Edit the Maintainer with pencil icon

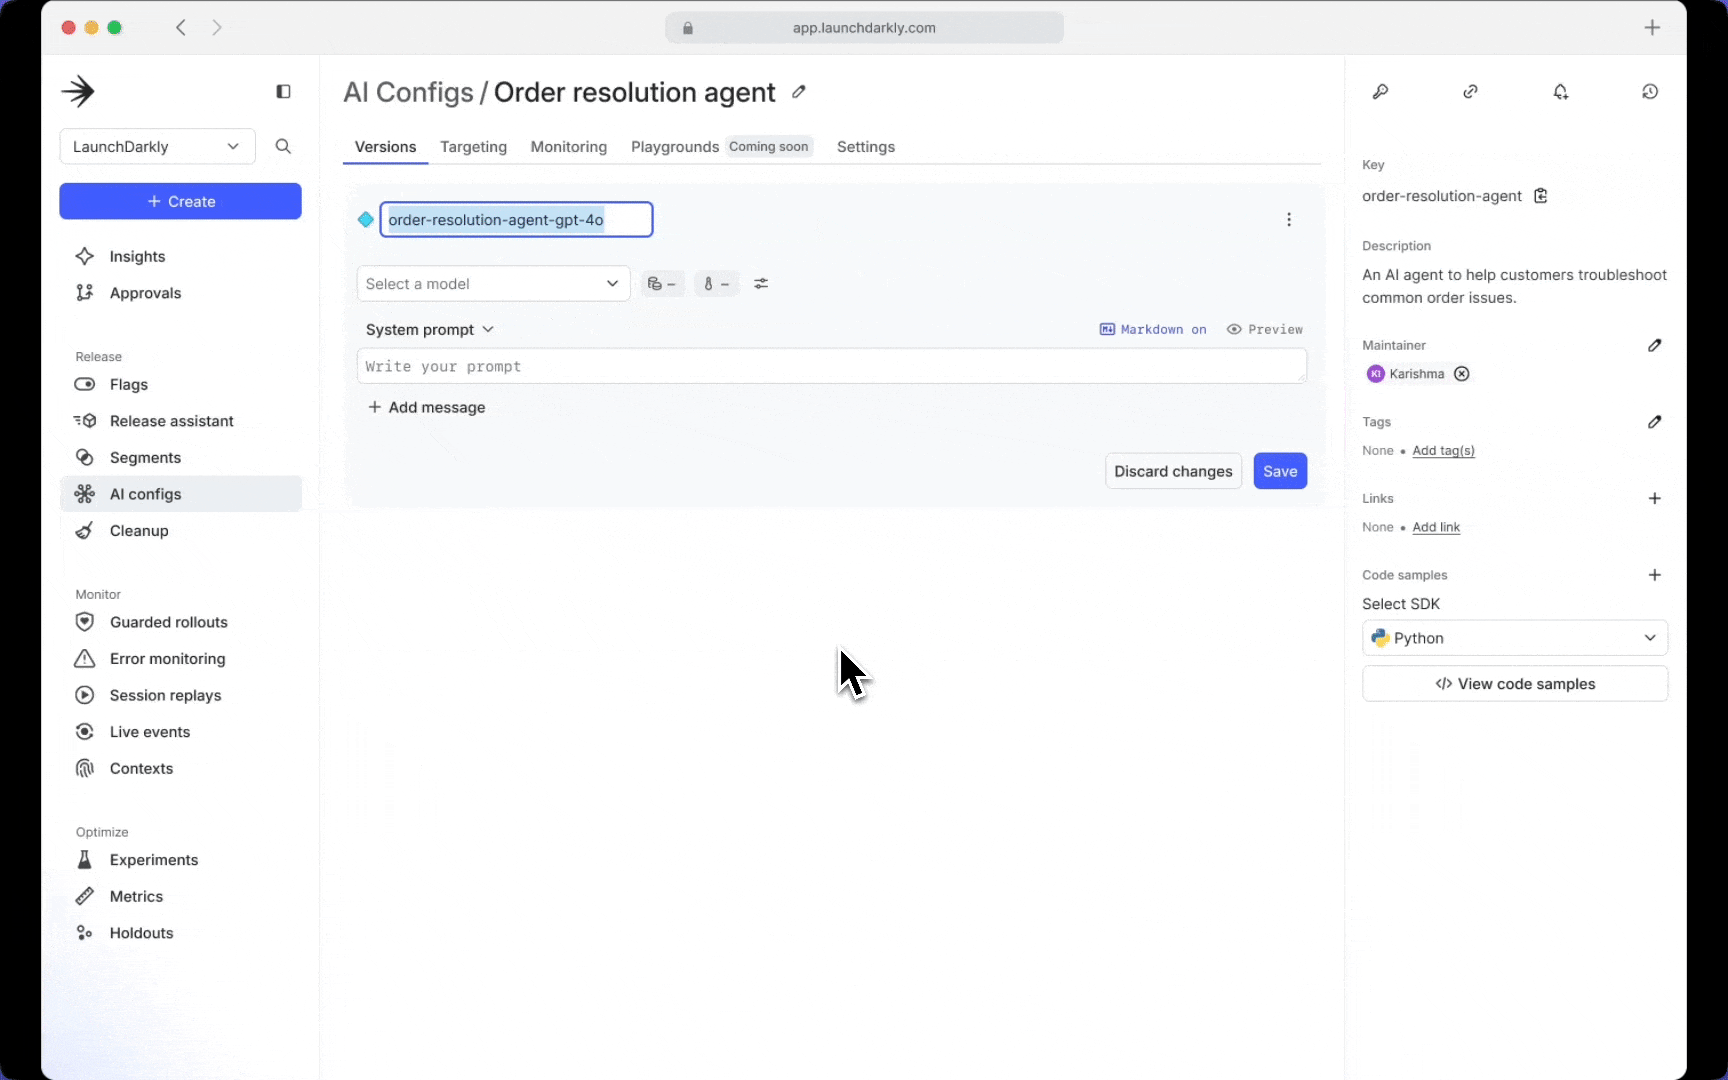(x=1655, y=345)
